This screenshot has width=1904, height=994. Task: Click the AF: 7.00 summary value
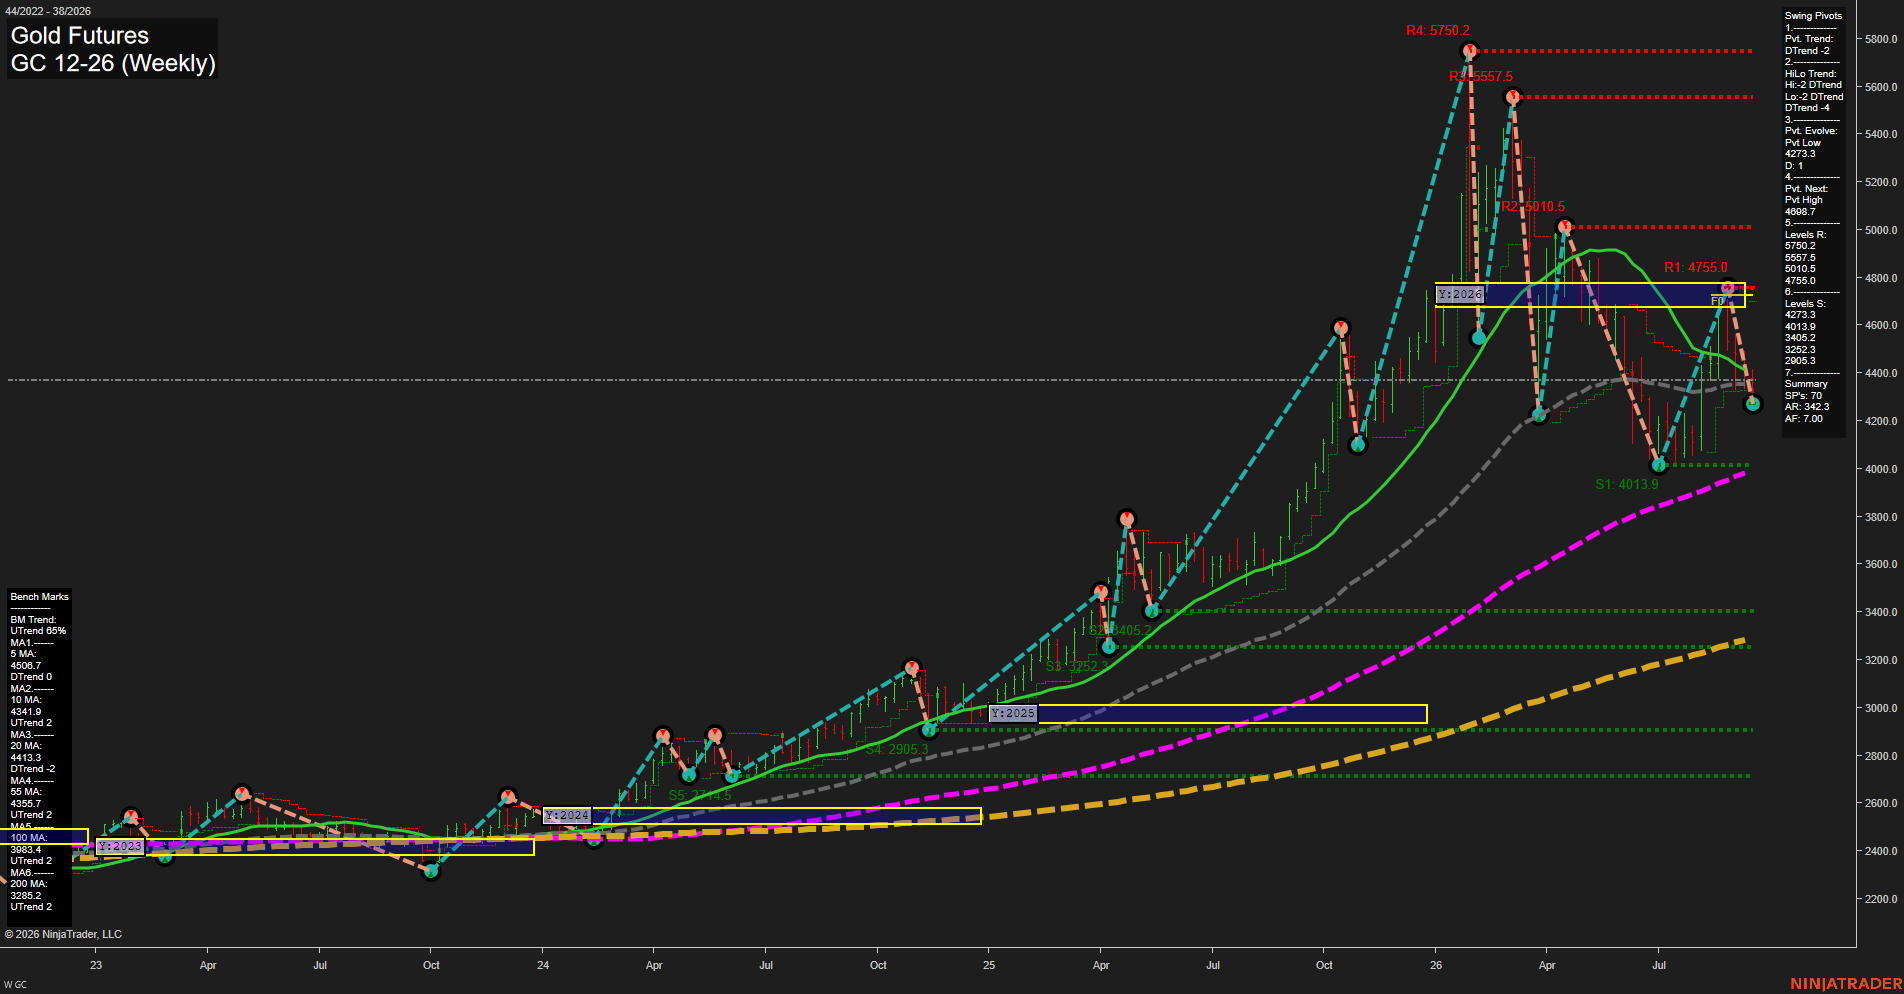(x=1804, y=419)
